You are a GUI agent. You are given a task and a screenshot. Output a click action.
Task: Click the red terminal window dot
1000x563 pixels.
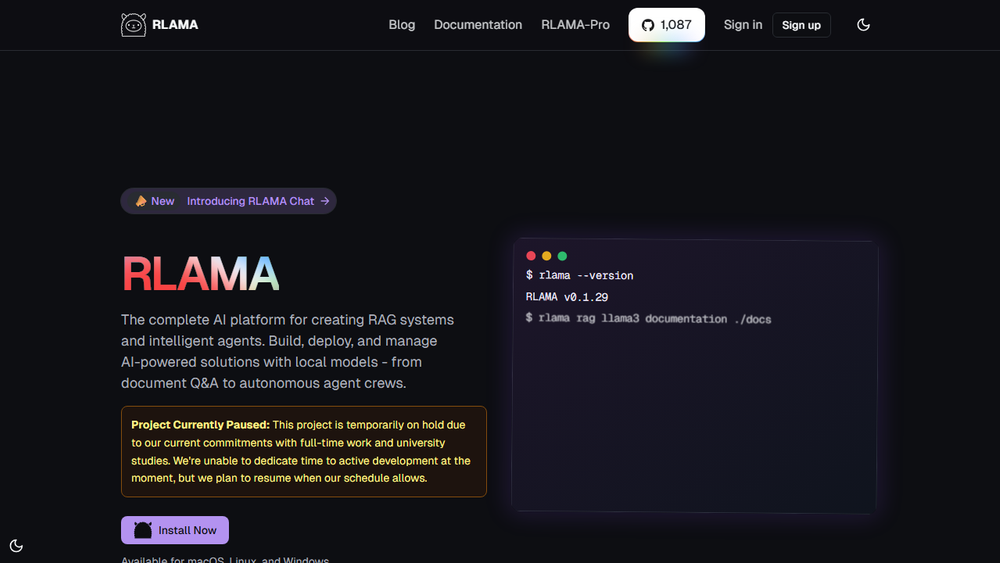(531, 256)
